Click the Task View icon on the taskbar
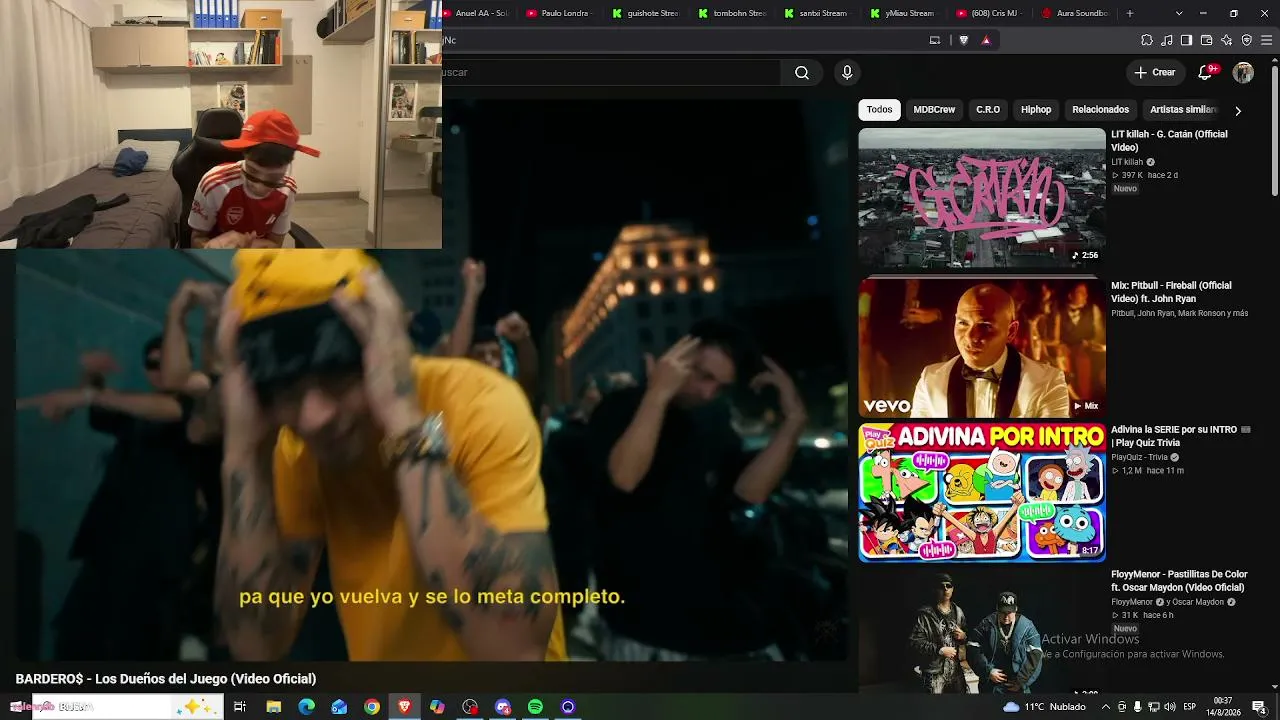Screen dimensions: 1280x720 point(240,707)
